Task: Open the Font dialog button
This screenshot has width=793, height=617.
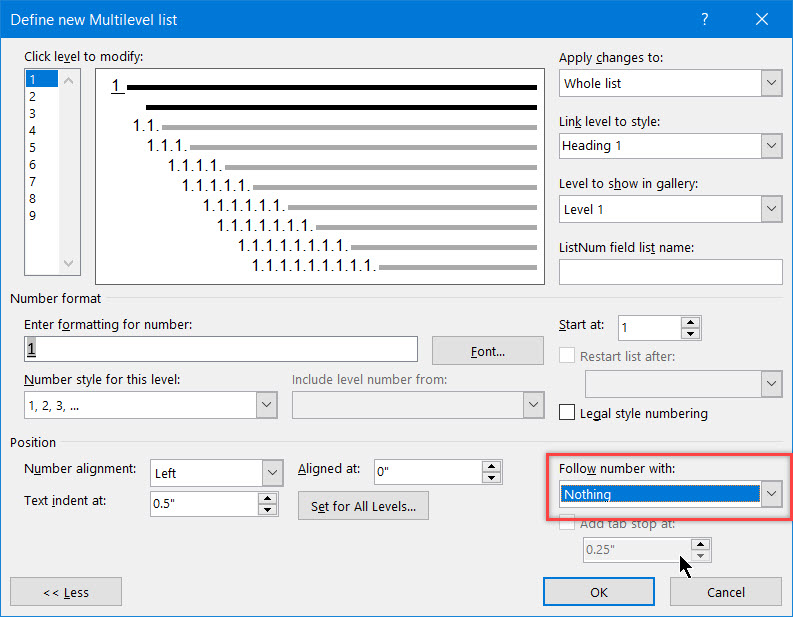Action: pos(488,350)
